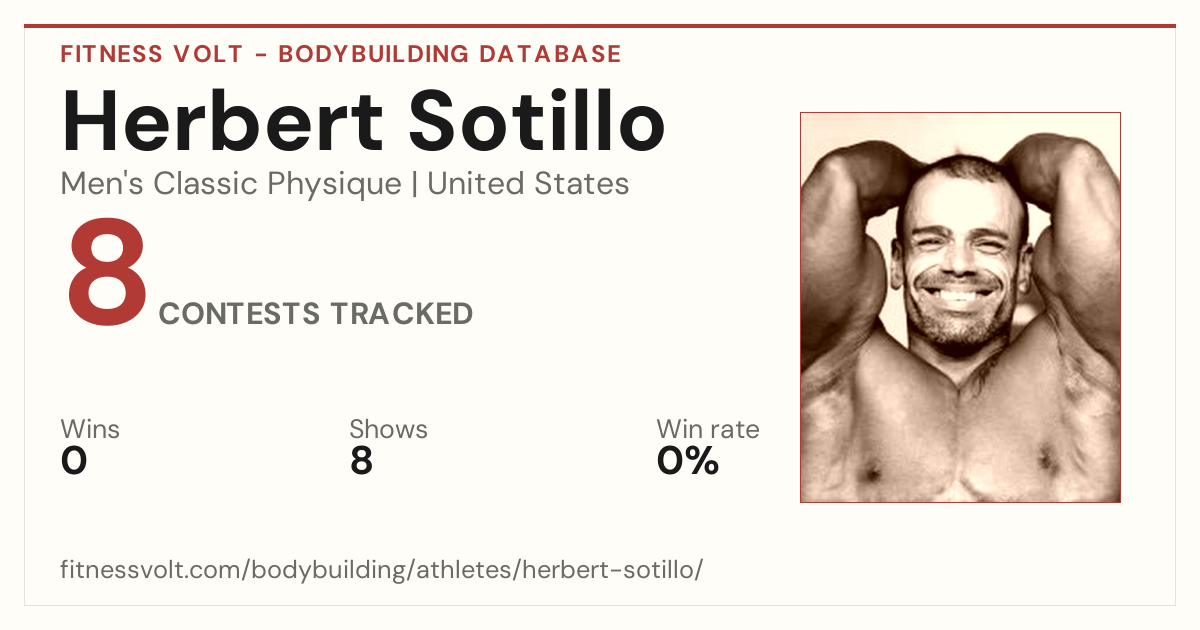Select the BODYBUILDING DATABASE header text
Screen dimensions: 1200x630
coord(450,54)
